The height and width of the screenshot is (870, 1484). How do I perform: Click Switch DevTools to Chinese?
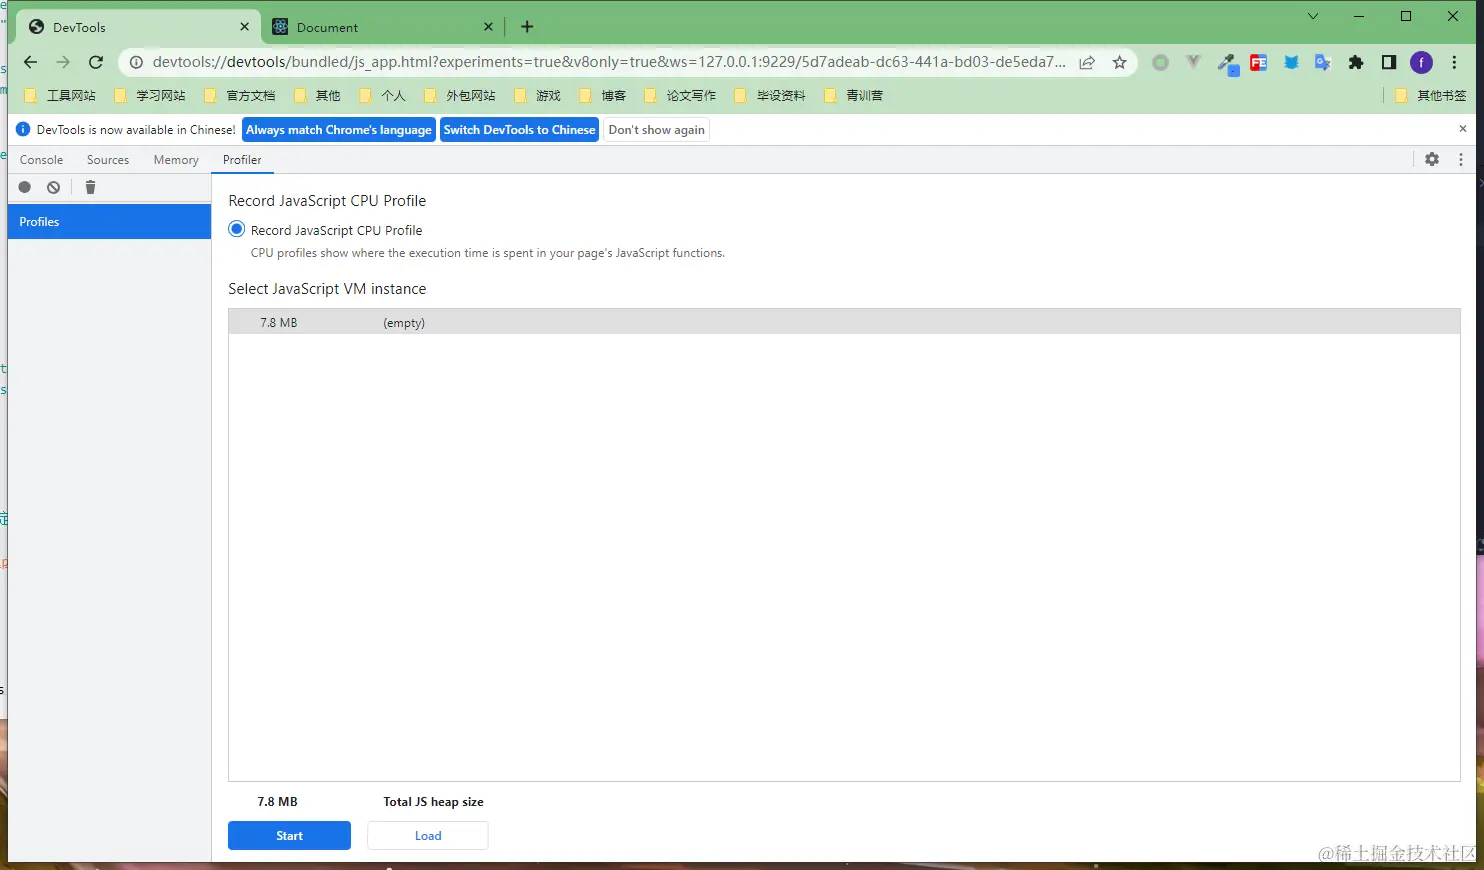coord(519,130)
